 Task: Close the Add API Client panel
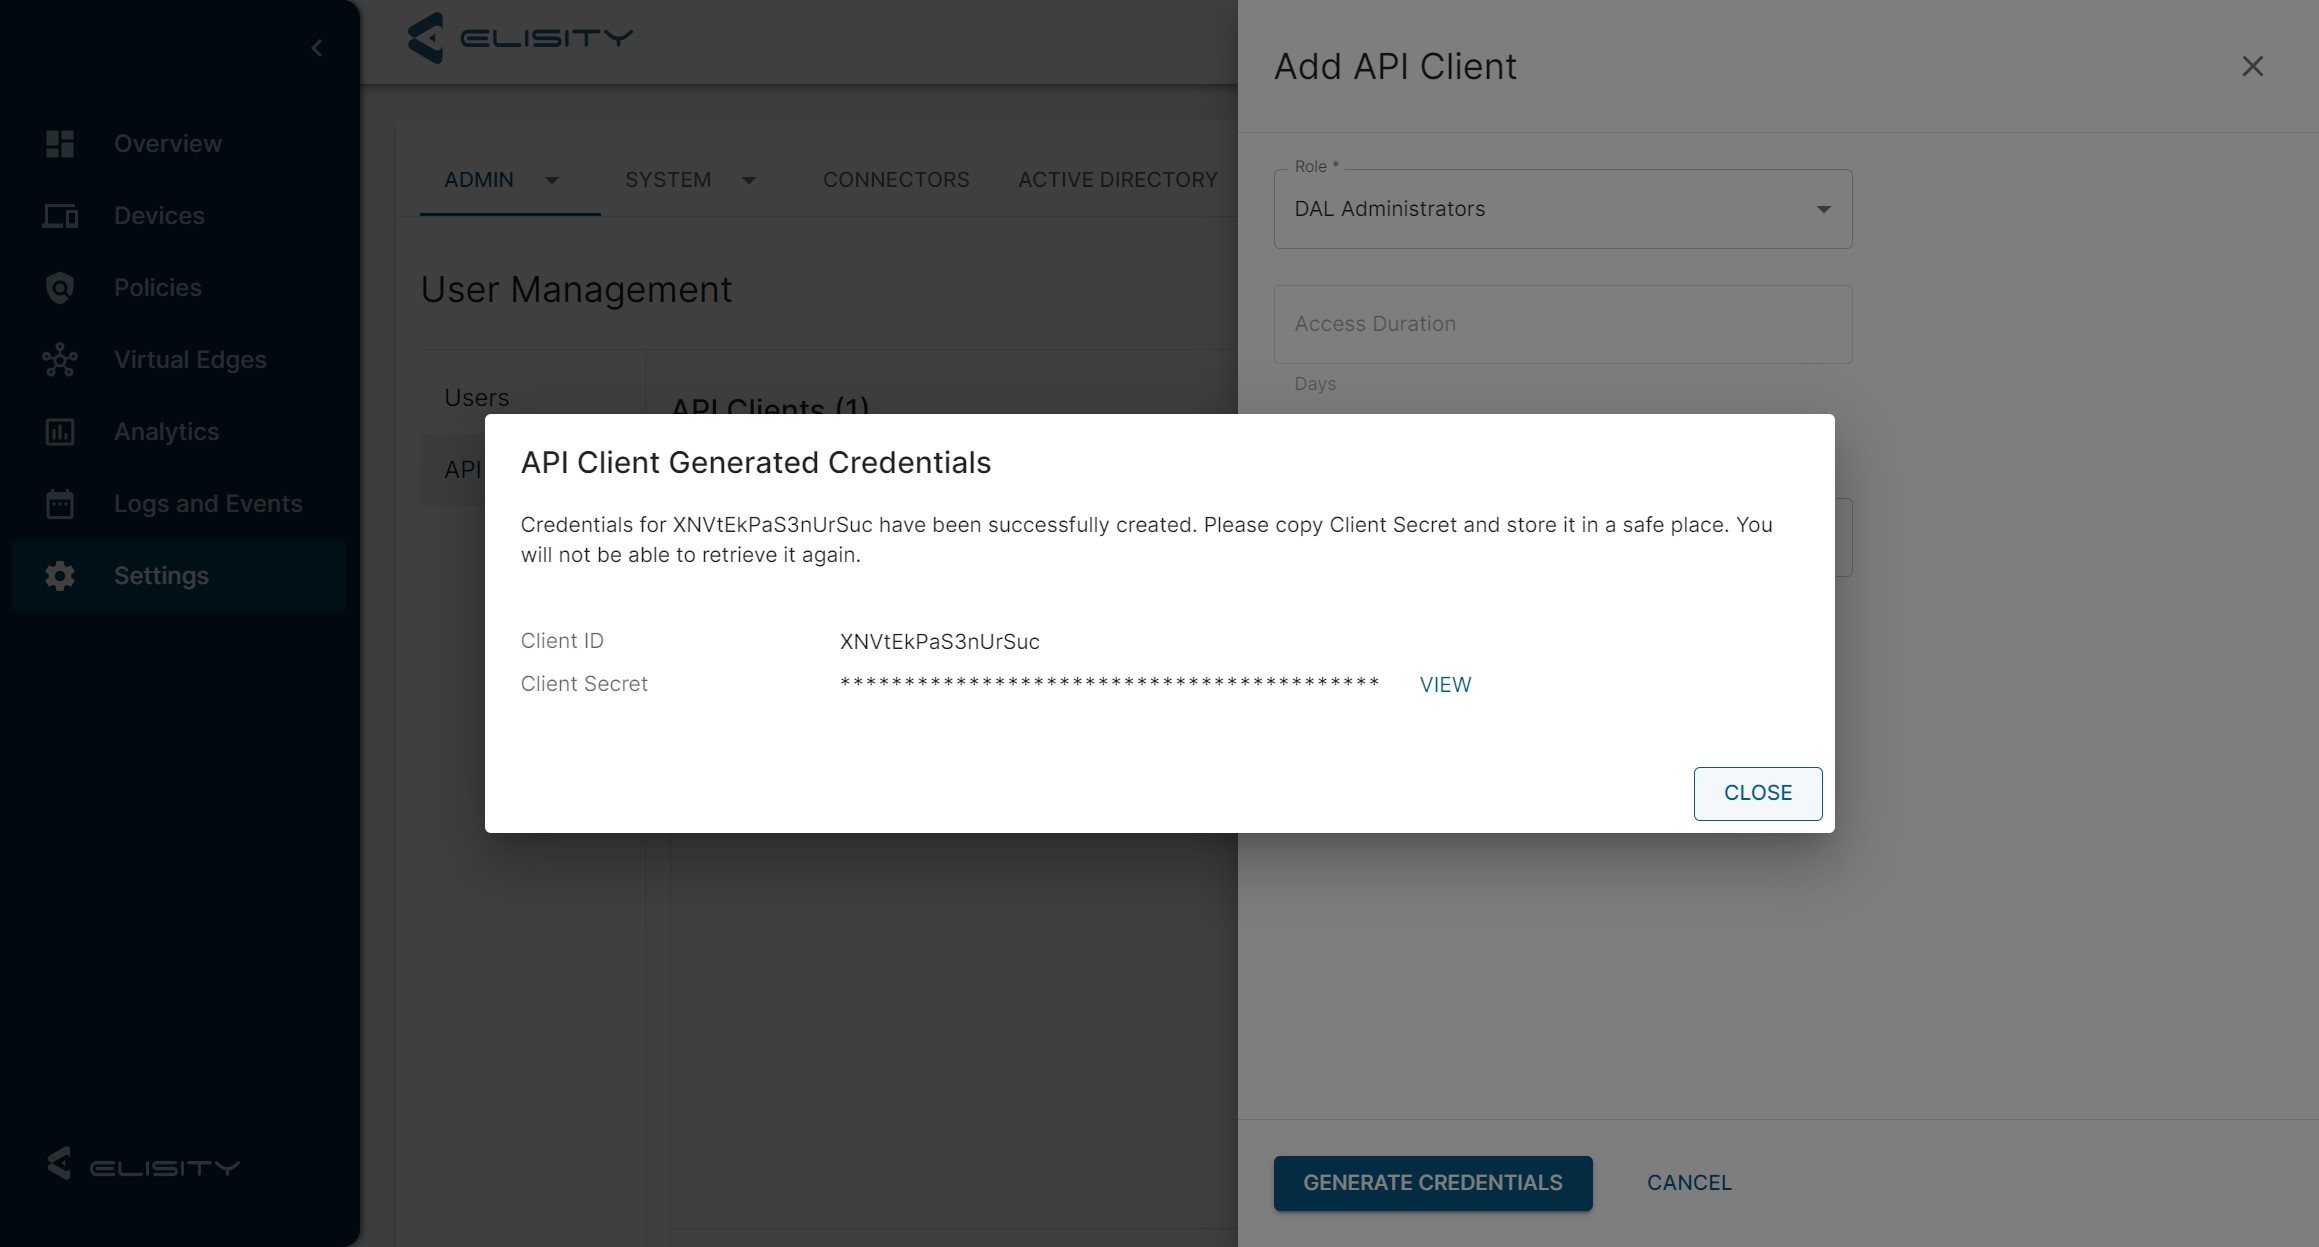[2252, 66]
